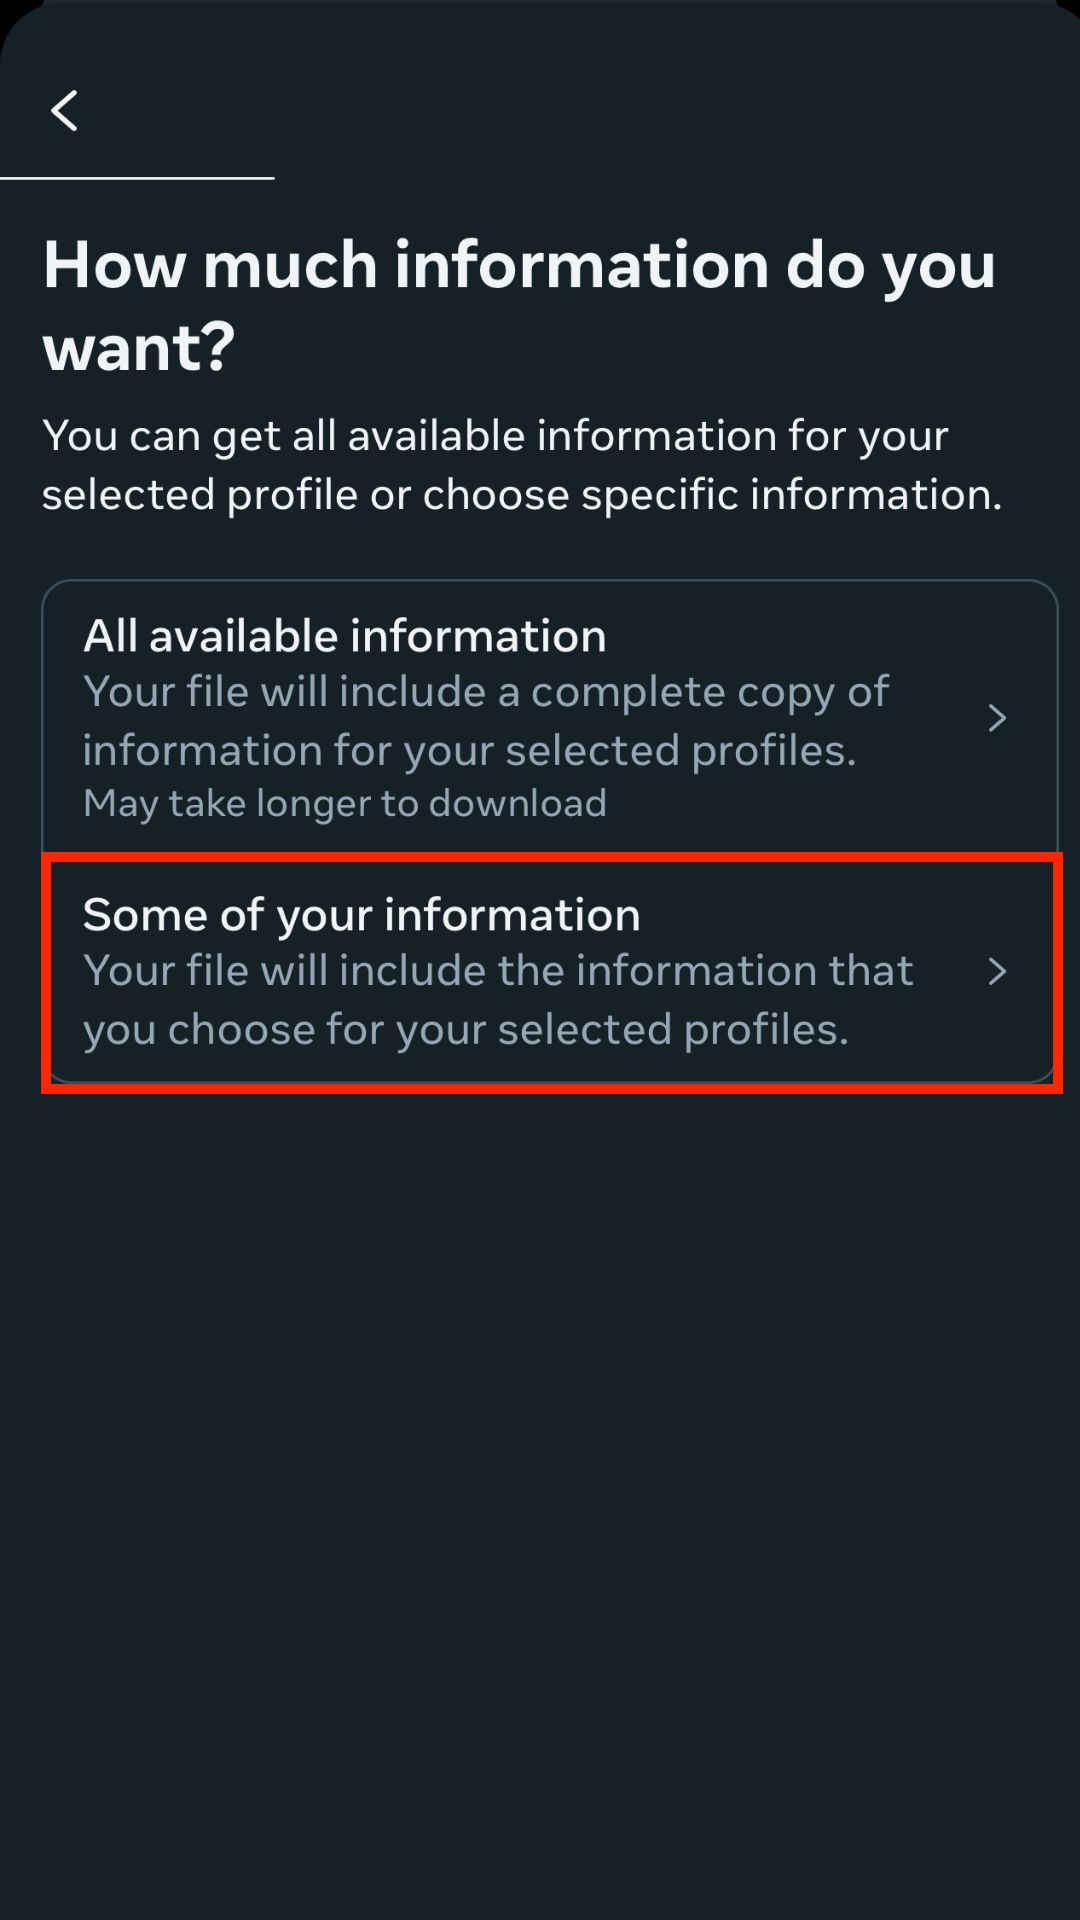Click the "complete copy of information" description
Image resolution: width=1080 pixels, height=1920 pixels.
(485, 721)
